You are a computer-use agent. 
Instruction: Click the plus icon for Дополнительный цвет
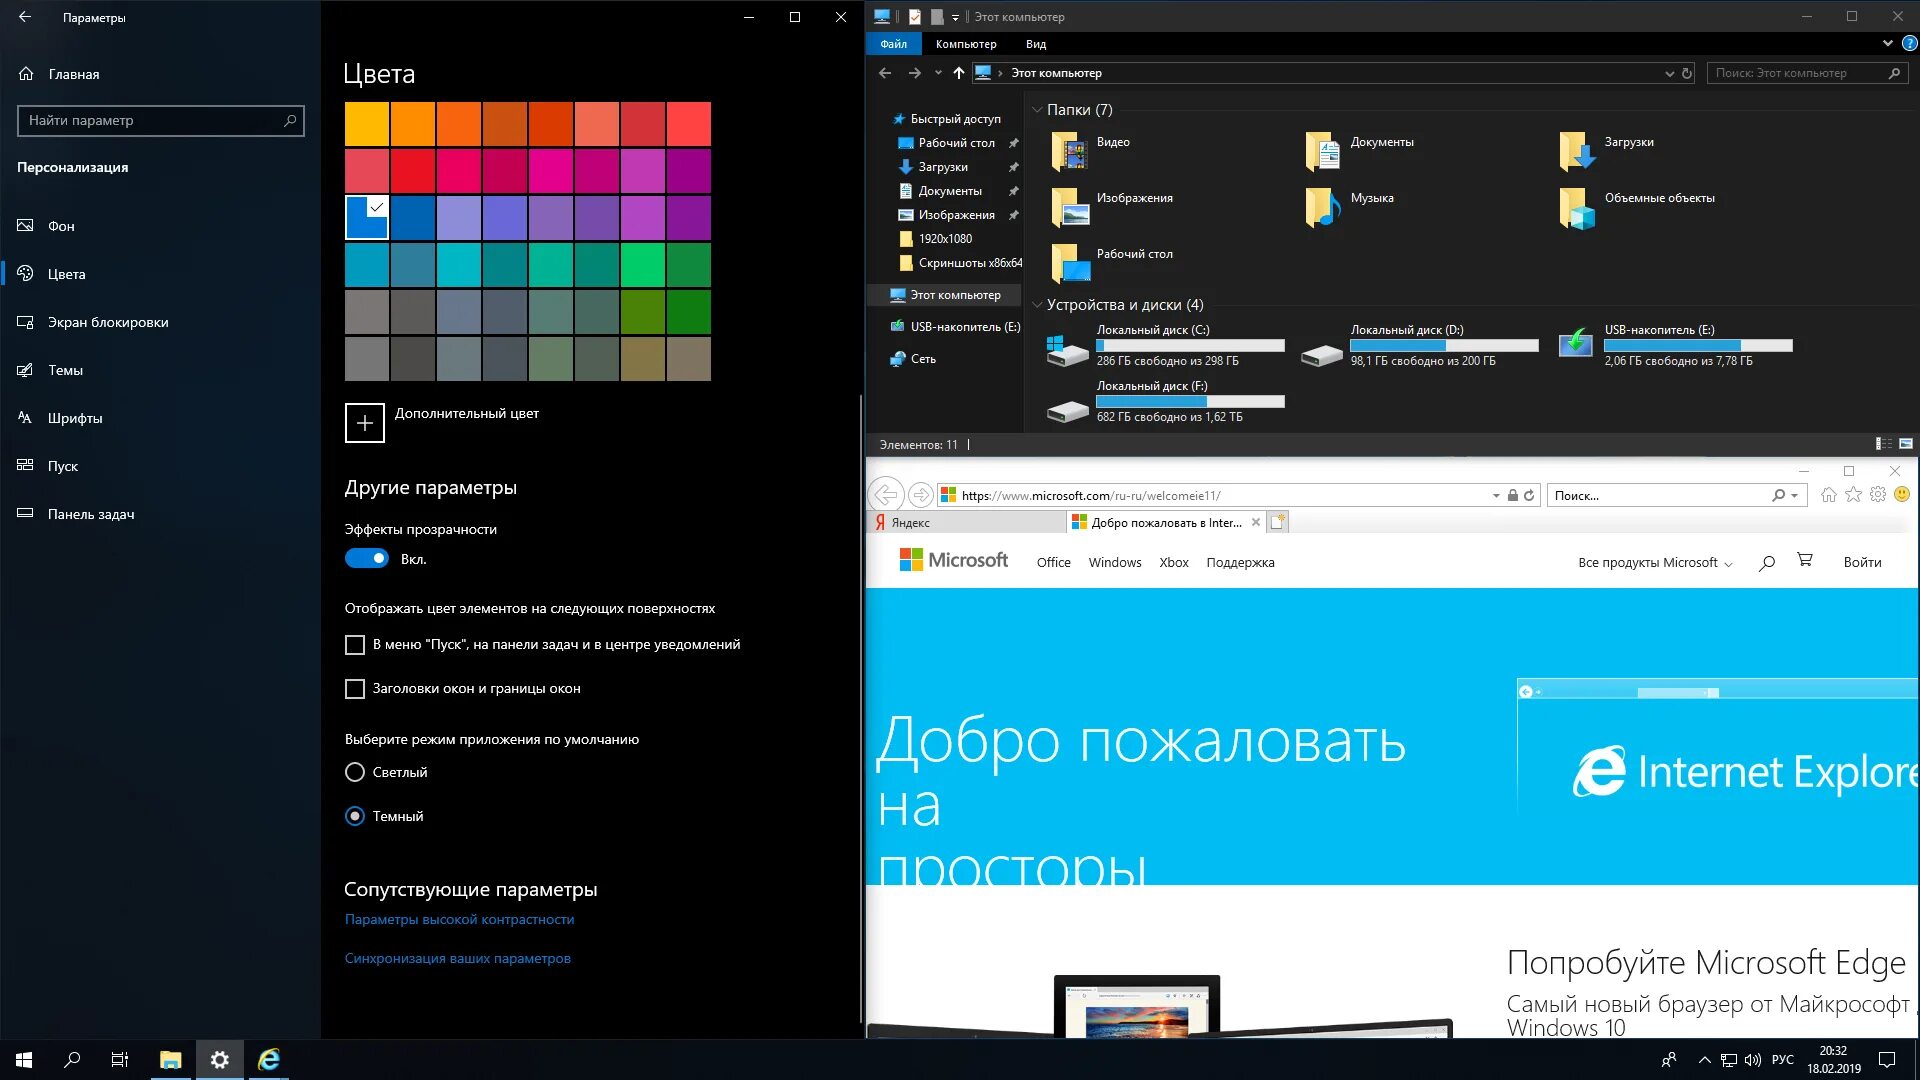pos(364,423)
